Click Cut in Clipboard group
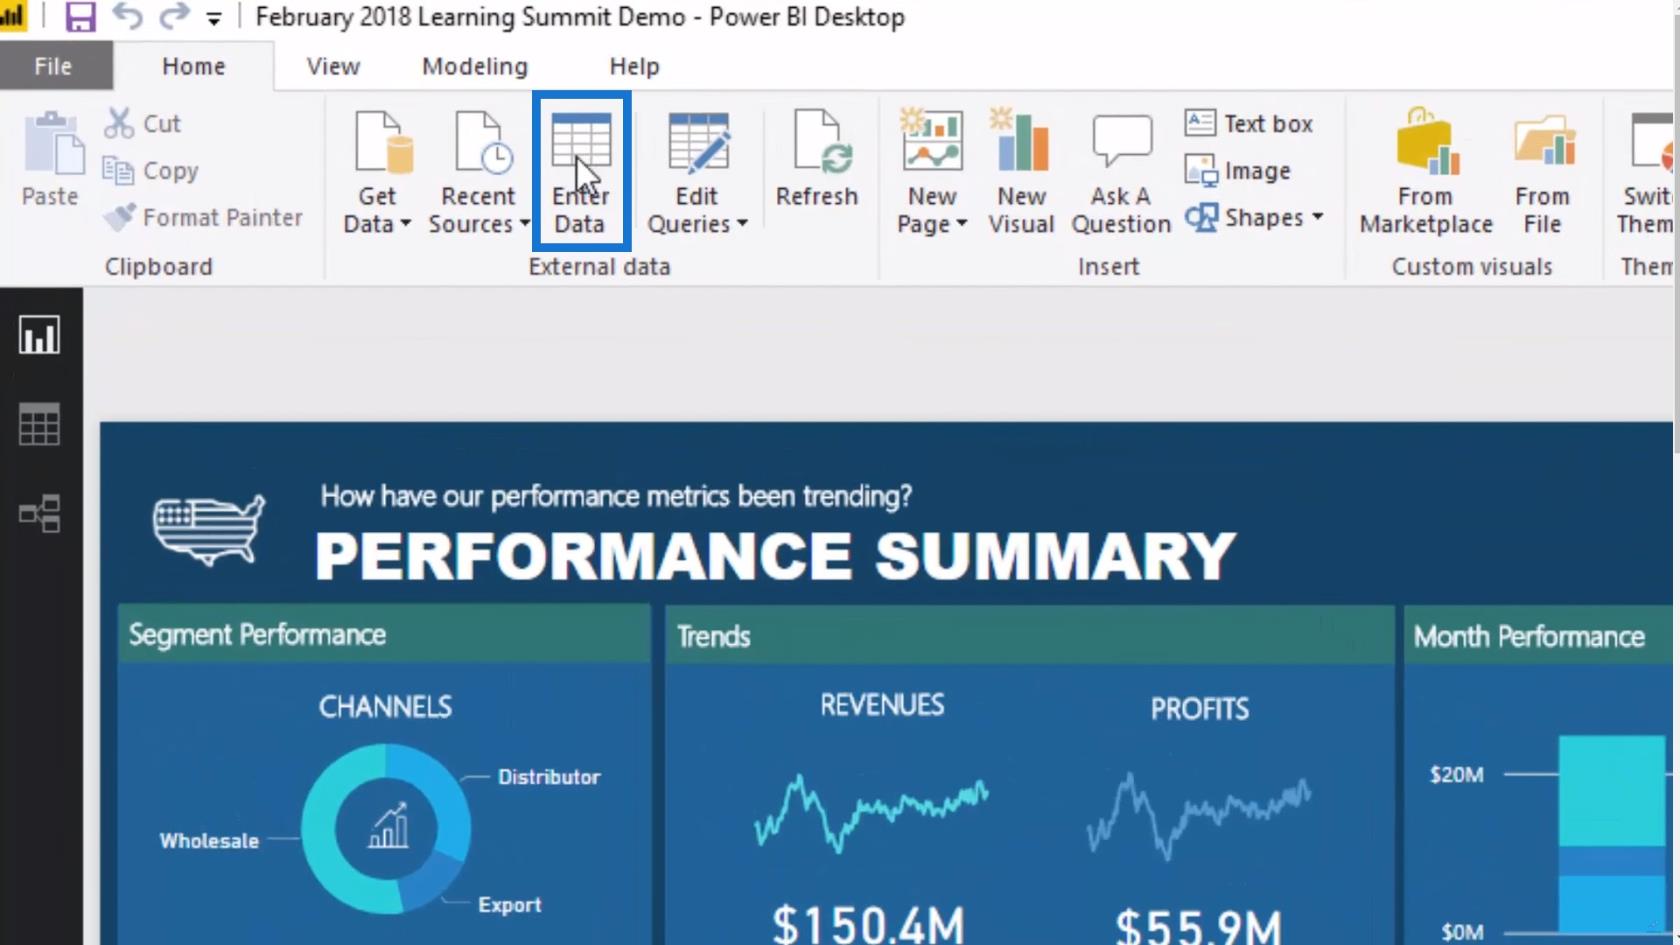This screenshot has height=945, width=1680. [143, 123]
